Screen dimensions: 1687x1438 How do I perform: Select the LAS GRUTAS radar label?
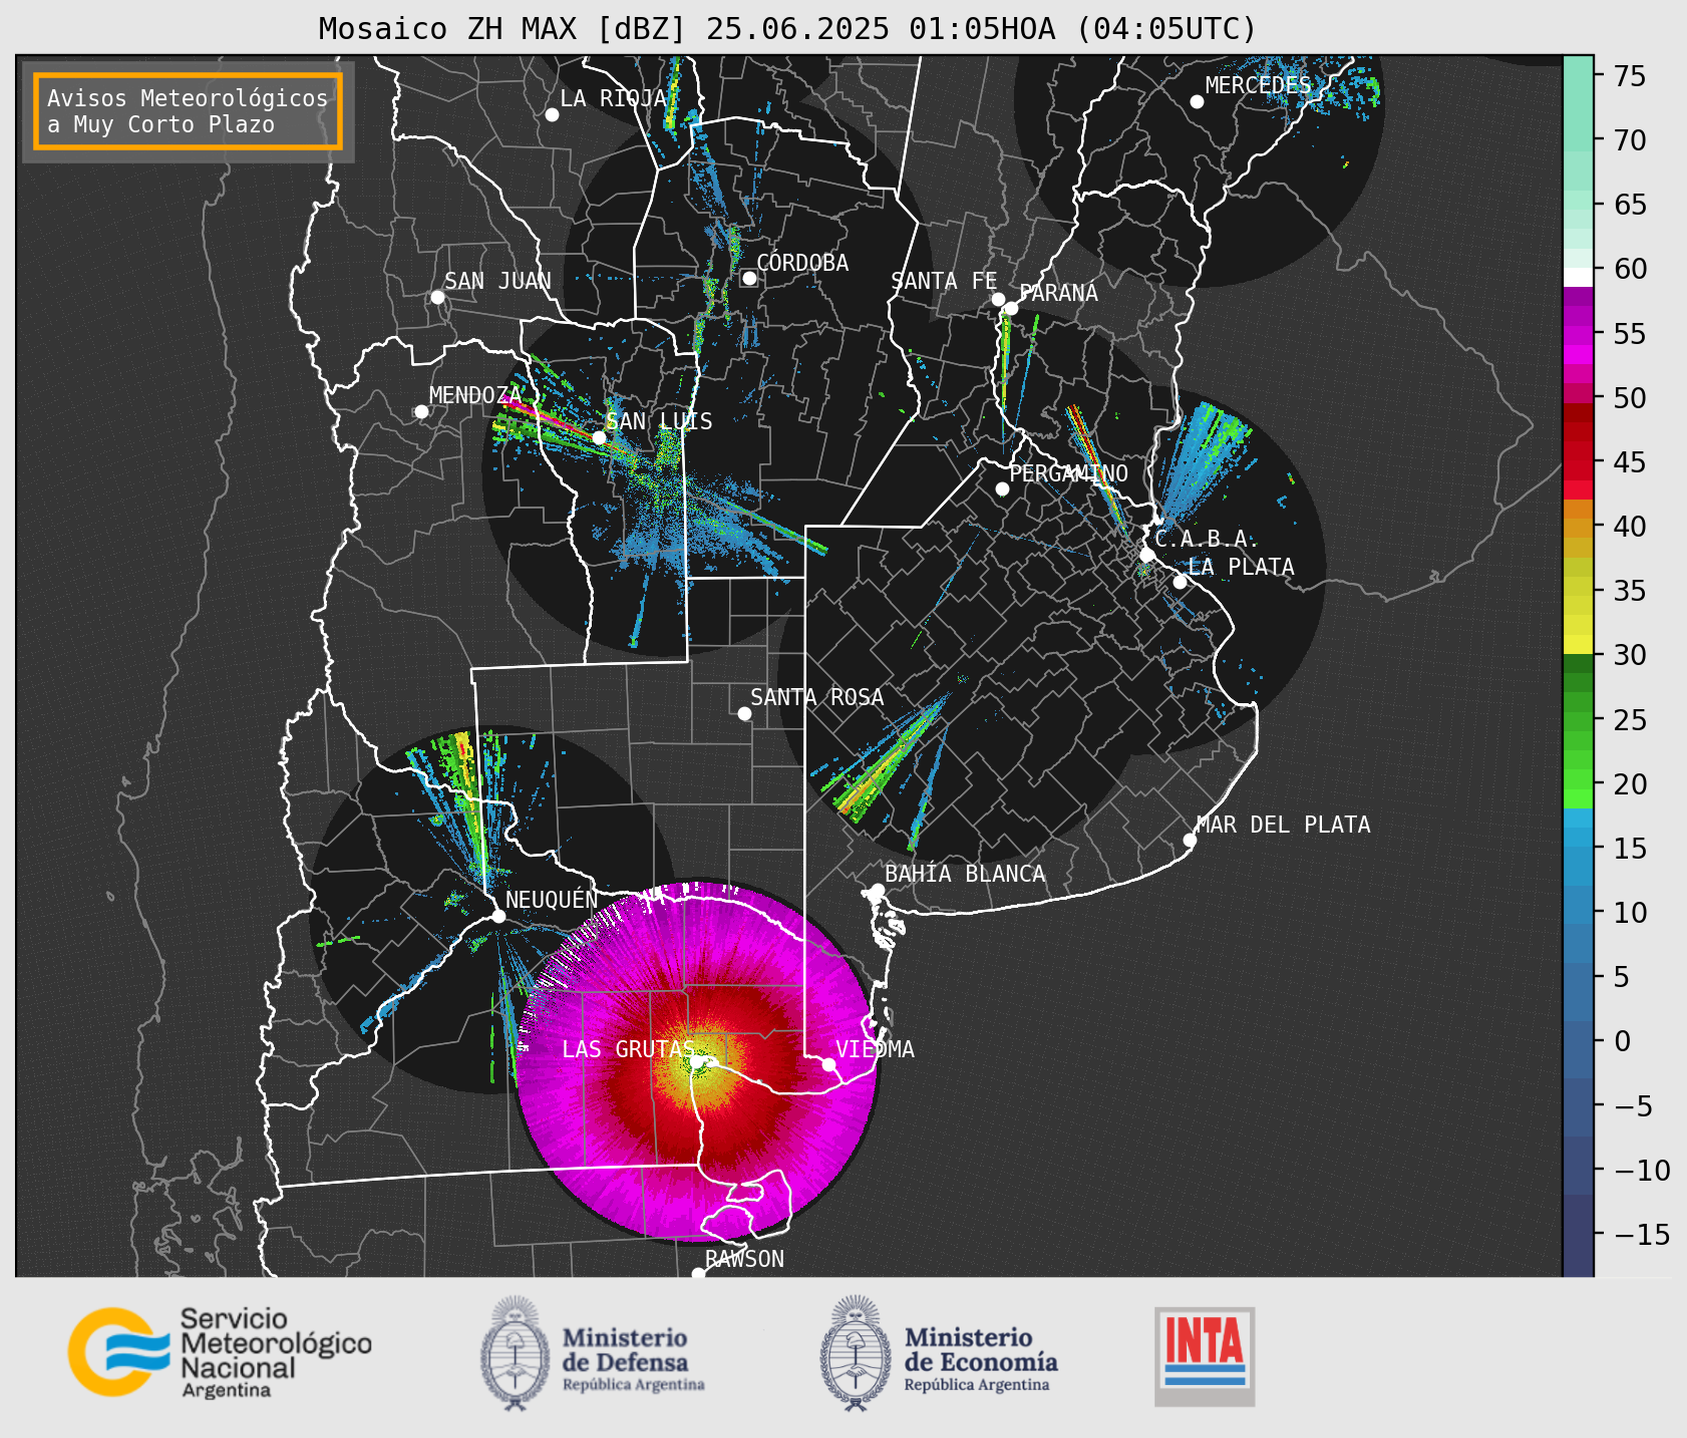628,1049
